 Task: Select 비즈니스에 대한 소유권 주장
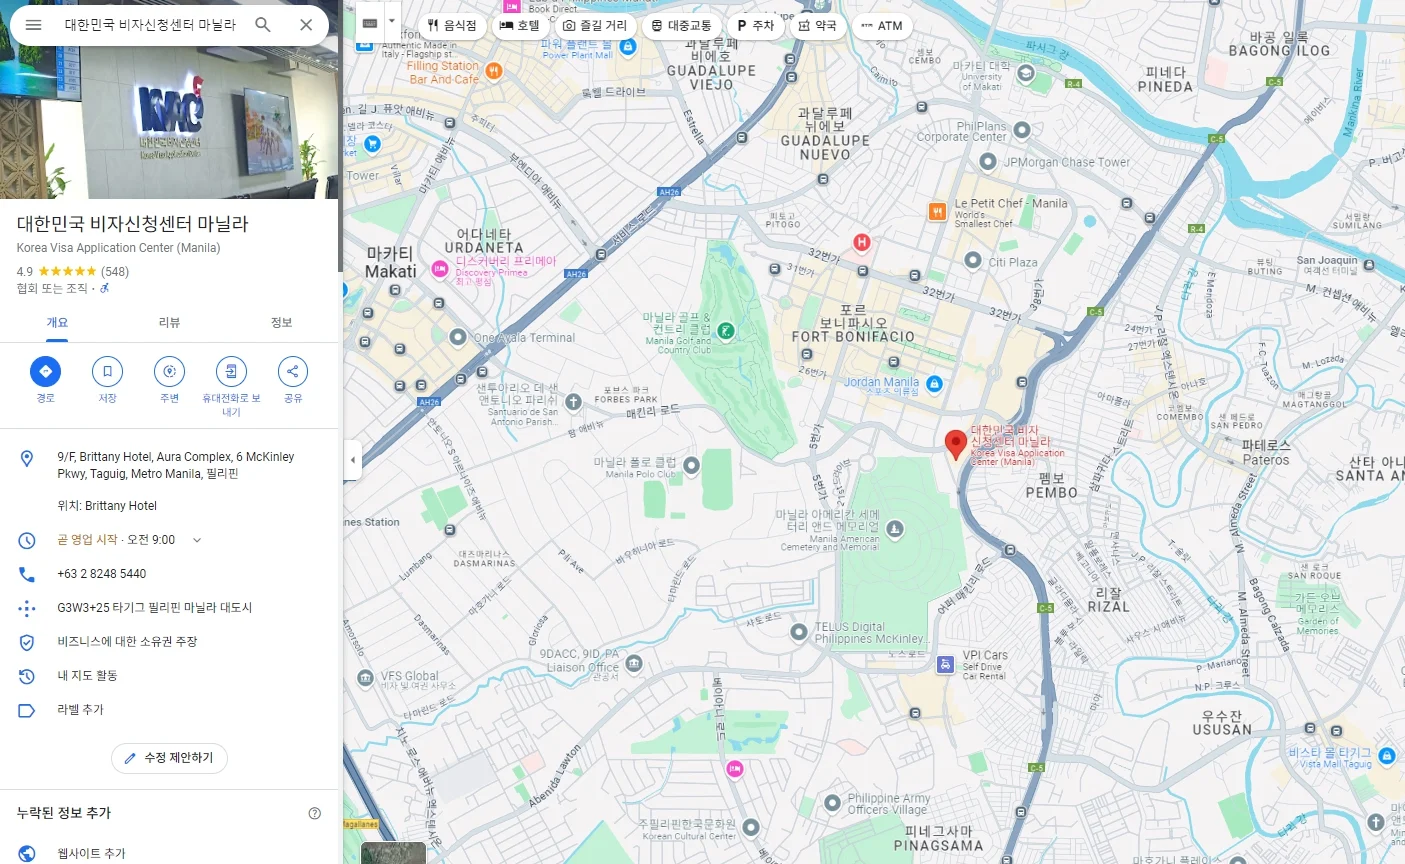tap(127, 642)
